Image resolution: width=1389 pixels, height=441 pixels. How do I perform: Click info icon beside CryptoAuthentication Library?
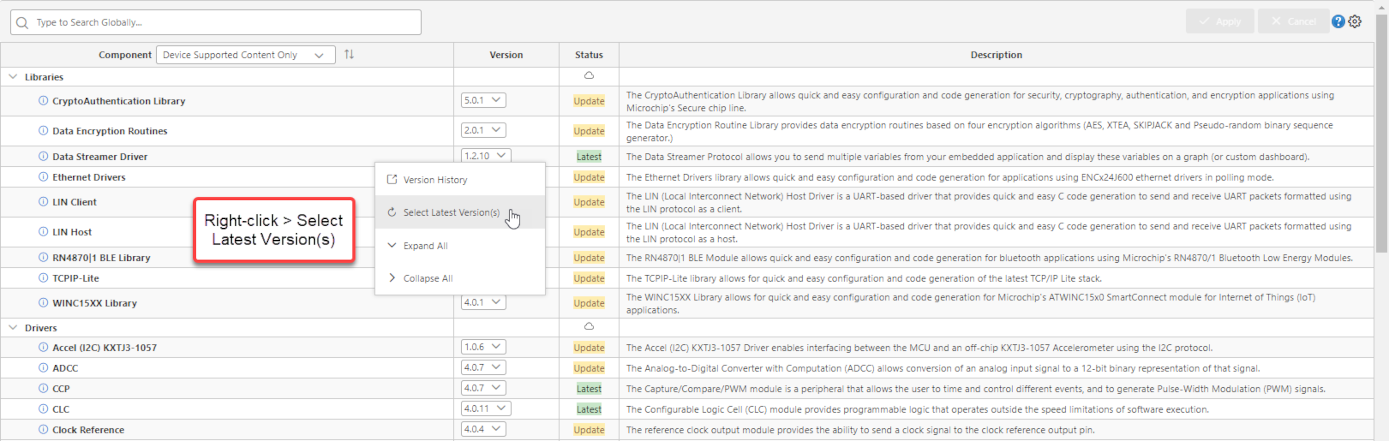point(43,101)
